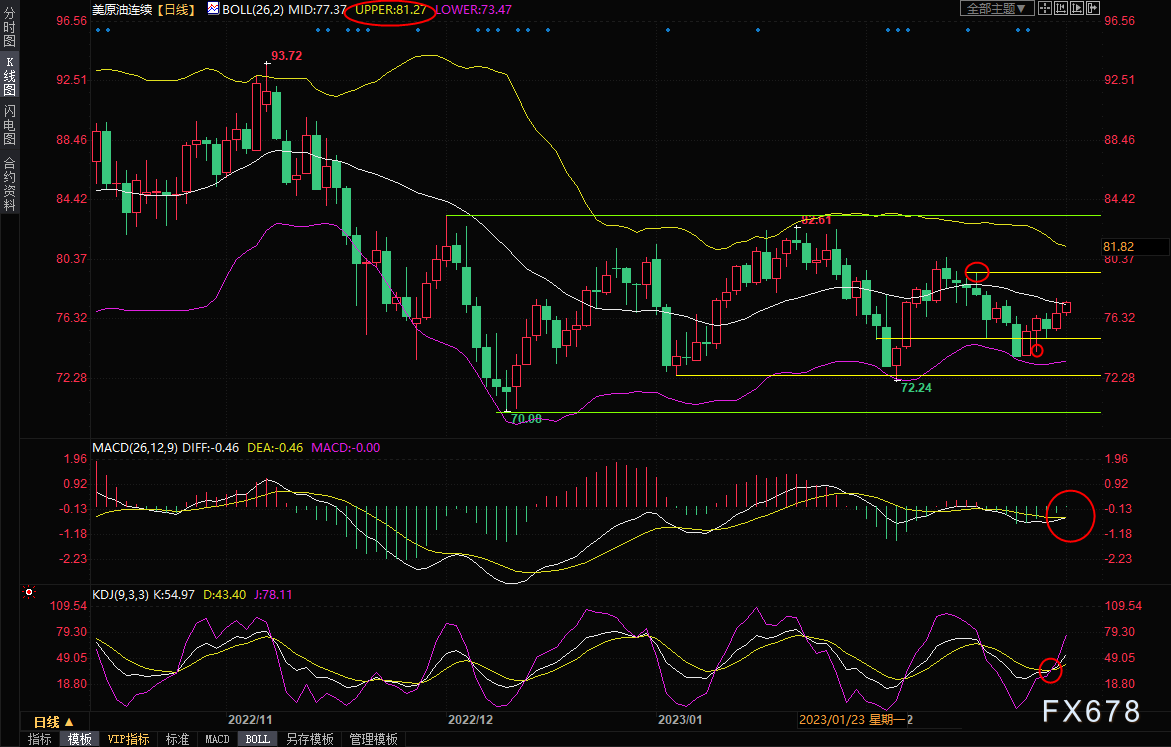Open the 日线 period selector arrow
The image size is (1171, 747).
[x=69, y=722]
